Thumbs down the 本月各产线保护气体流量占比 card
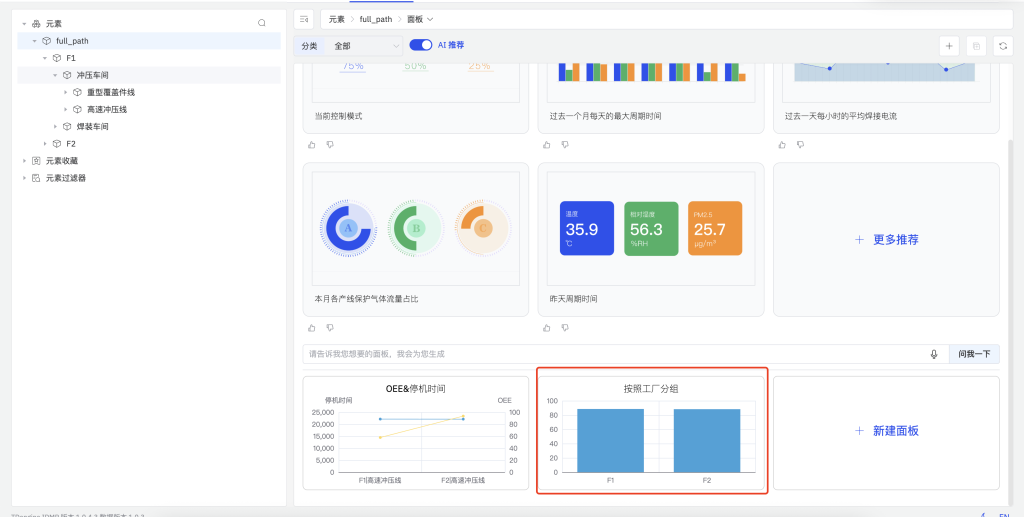The height and width of the screenshot is (517, 1024). [330, 327]
